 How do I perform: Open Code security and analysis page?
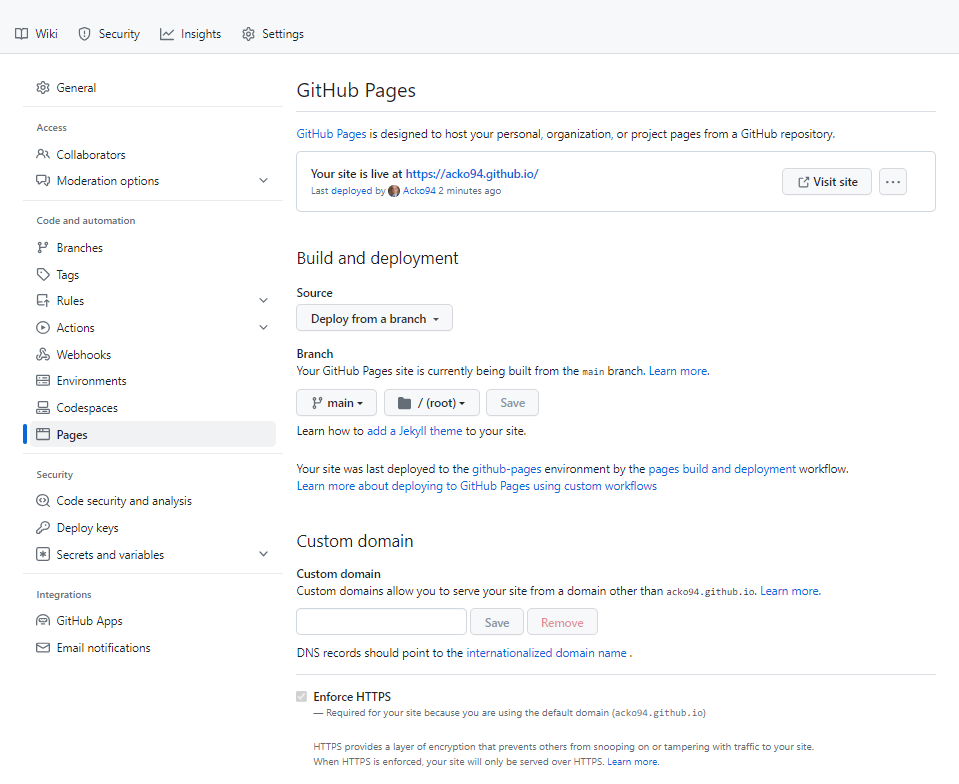pos(153,500)
